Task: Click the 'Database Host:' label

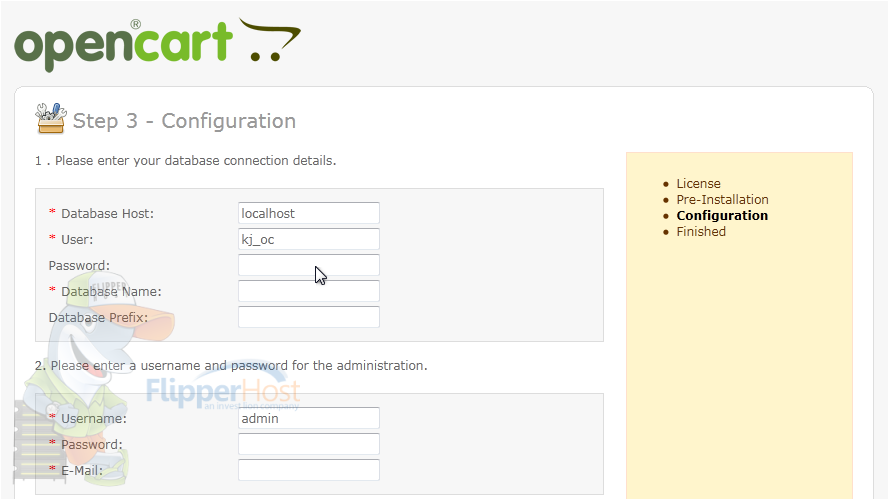Action: click(107, 214)
